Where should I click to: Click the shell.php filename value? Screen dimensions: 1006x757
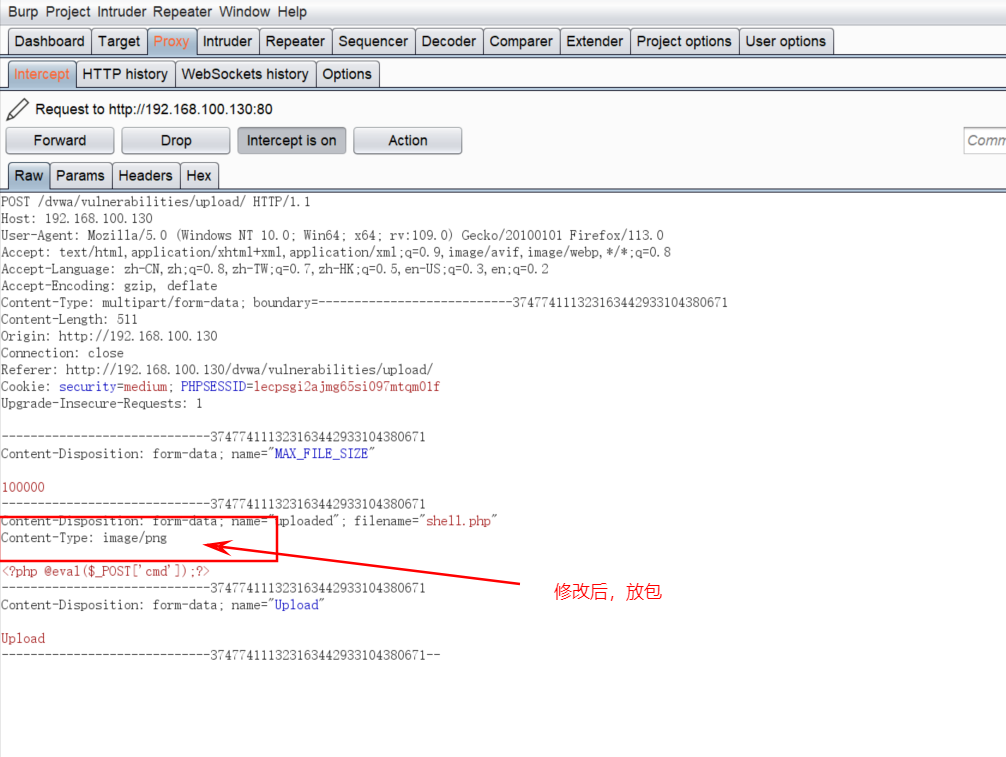459,521
